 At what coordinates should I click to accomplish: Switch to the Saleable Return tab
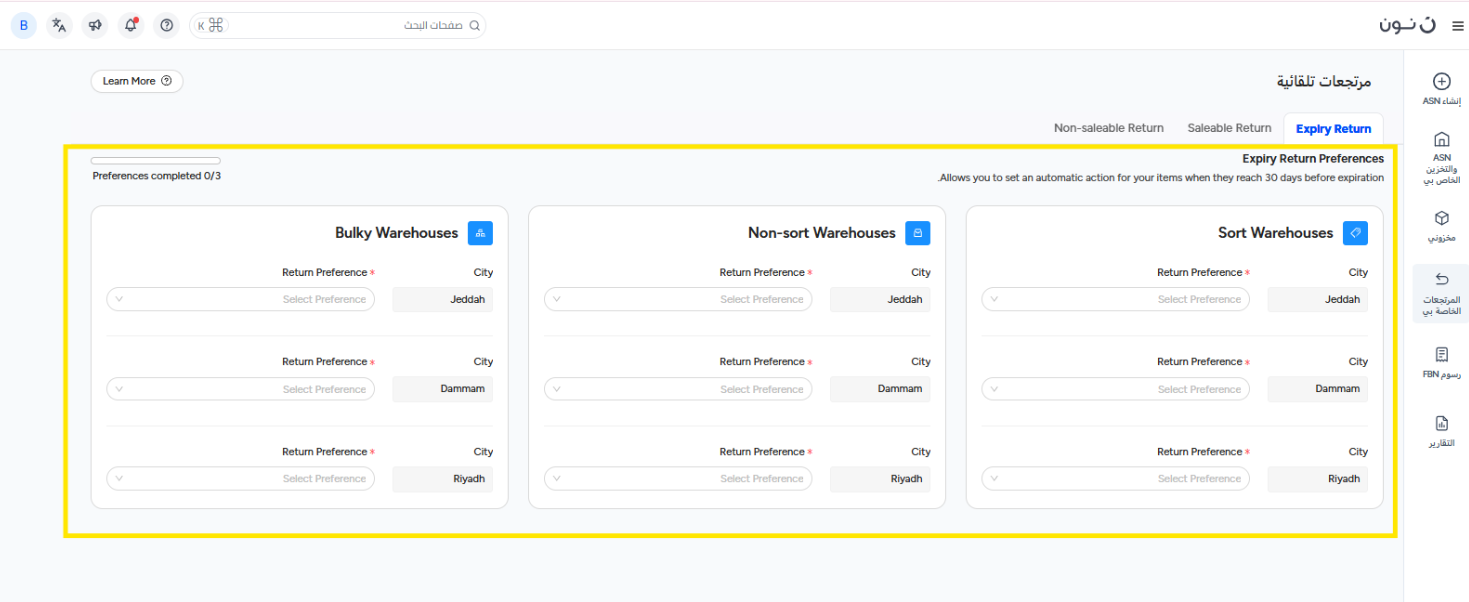1229,128
